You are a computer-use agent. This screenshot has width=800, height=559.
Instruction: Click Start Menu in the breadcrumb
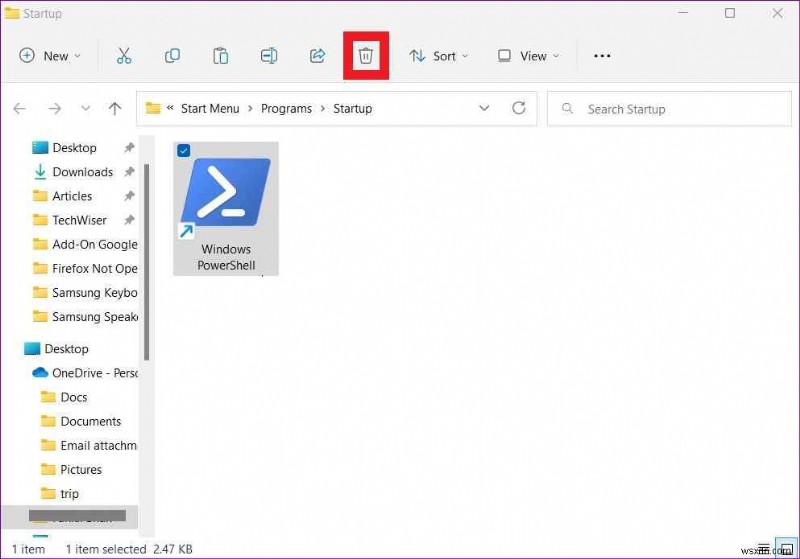[x=210, y=109]
